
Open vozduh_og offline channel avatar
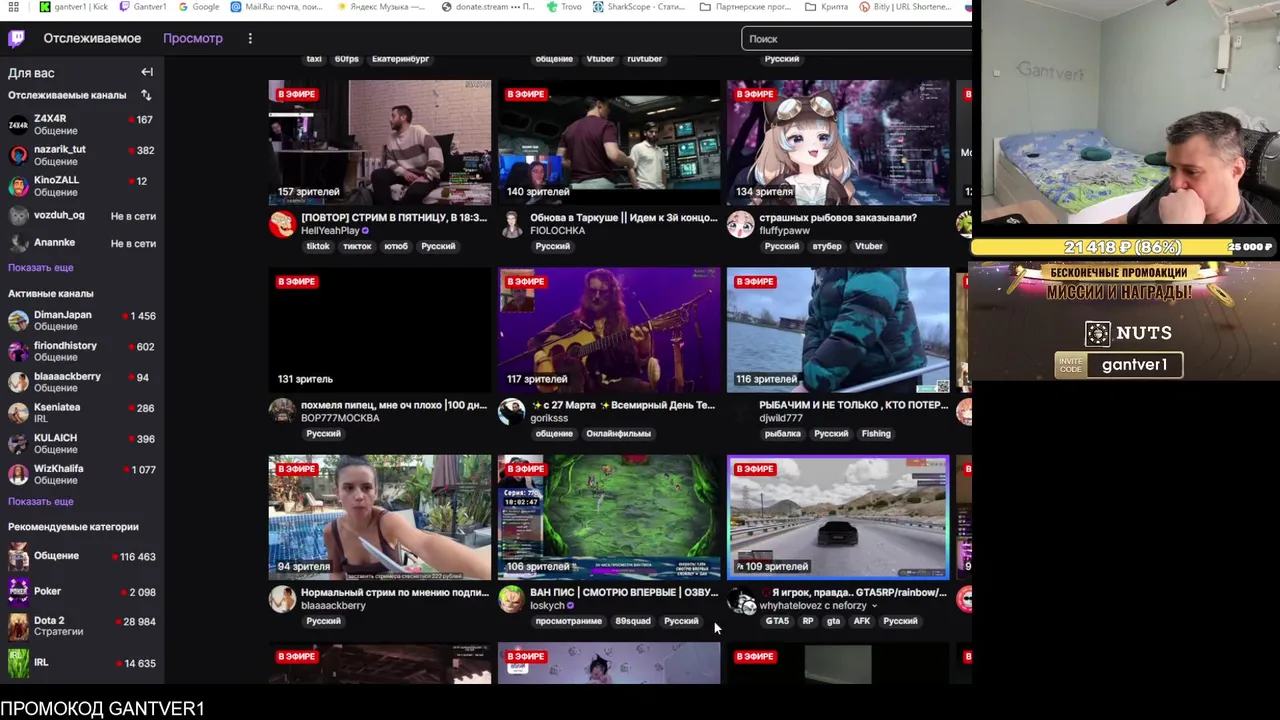coord(18,216)
